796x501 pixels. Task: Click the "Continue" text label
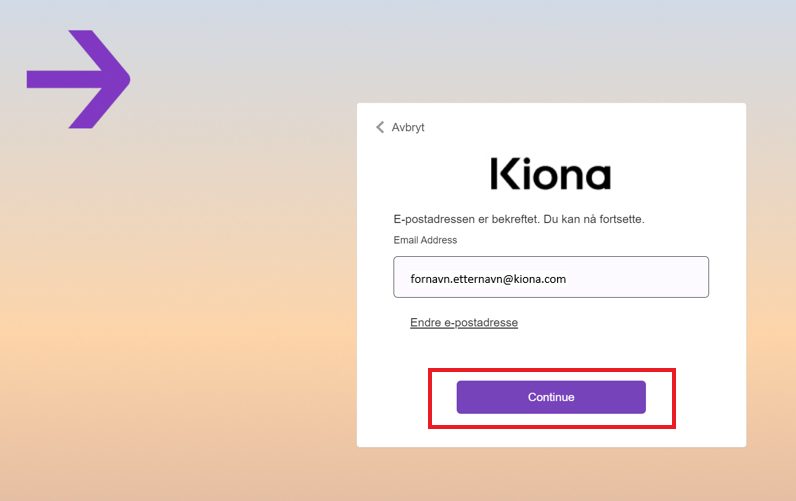(551, 397)
